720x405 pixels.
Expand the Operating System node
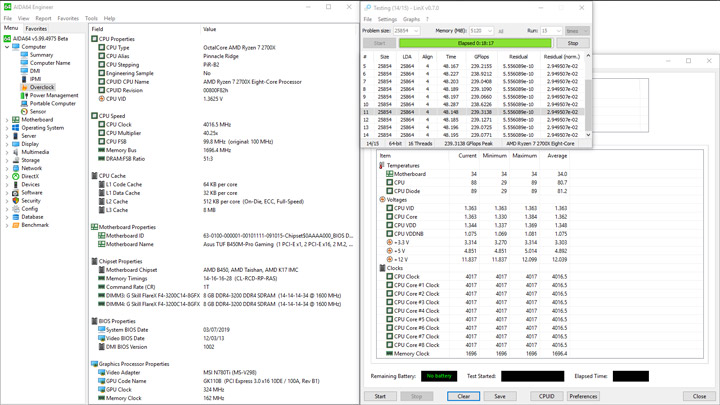click(x=7, y=128)
